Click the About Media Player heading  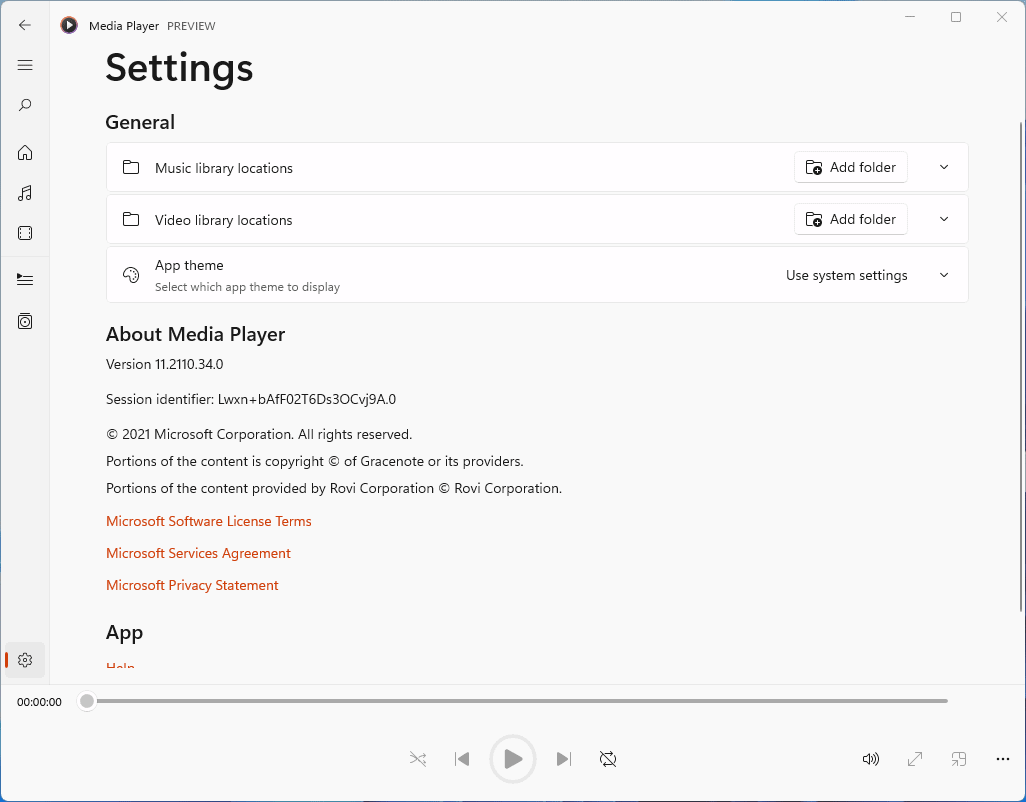click(196, 334)
